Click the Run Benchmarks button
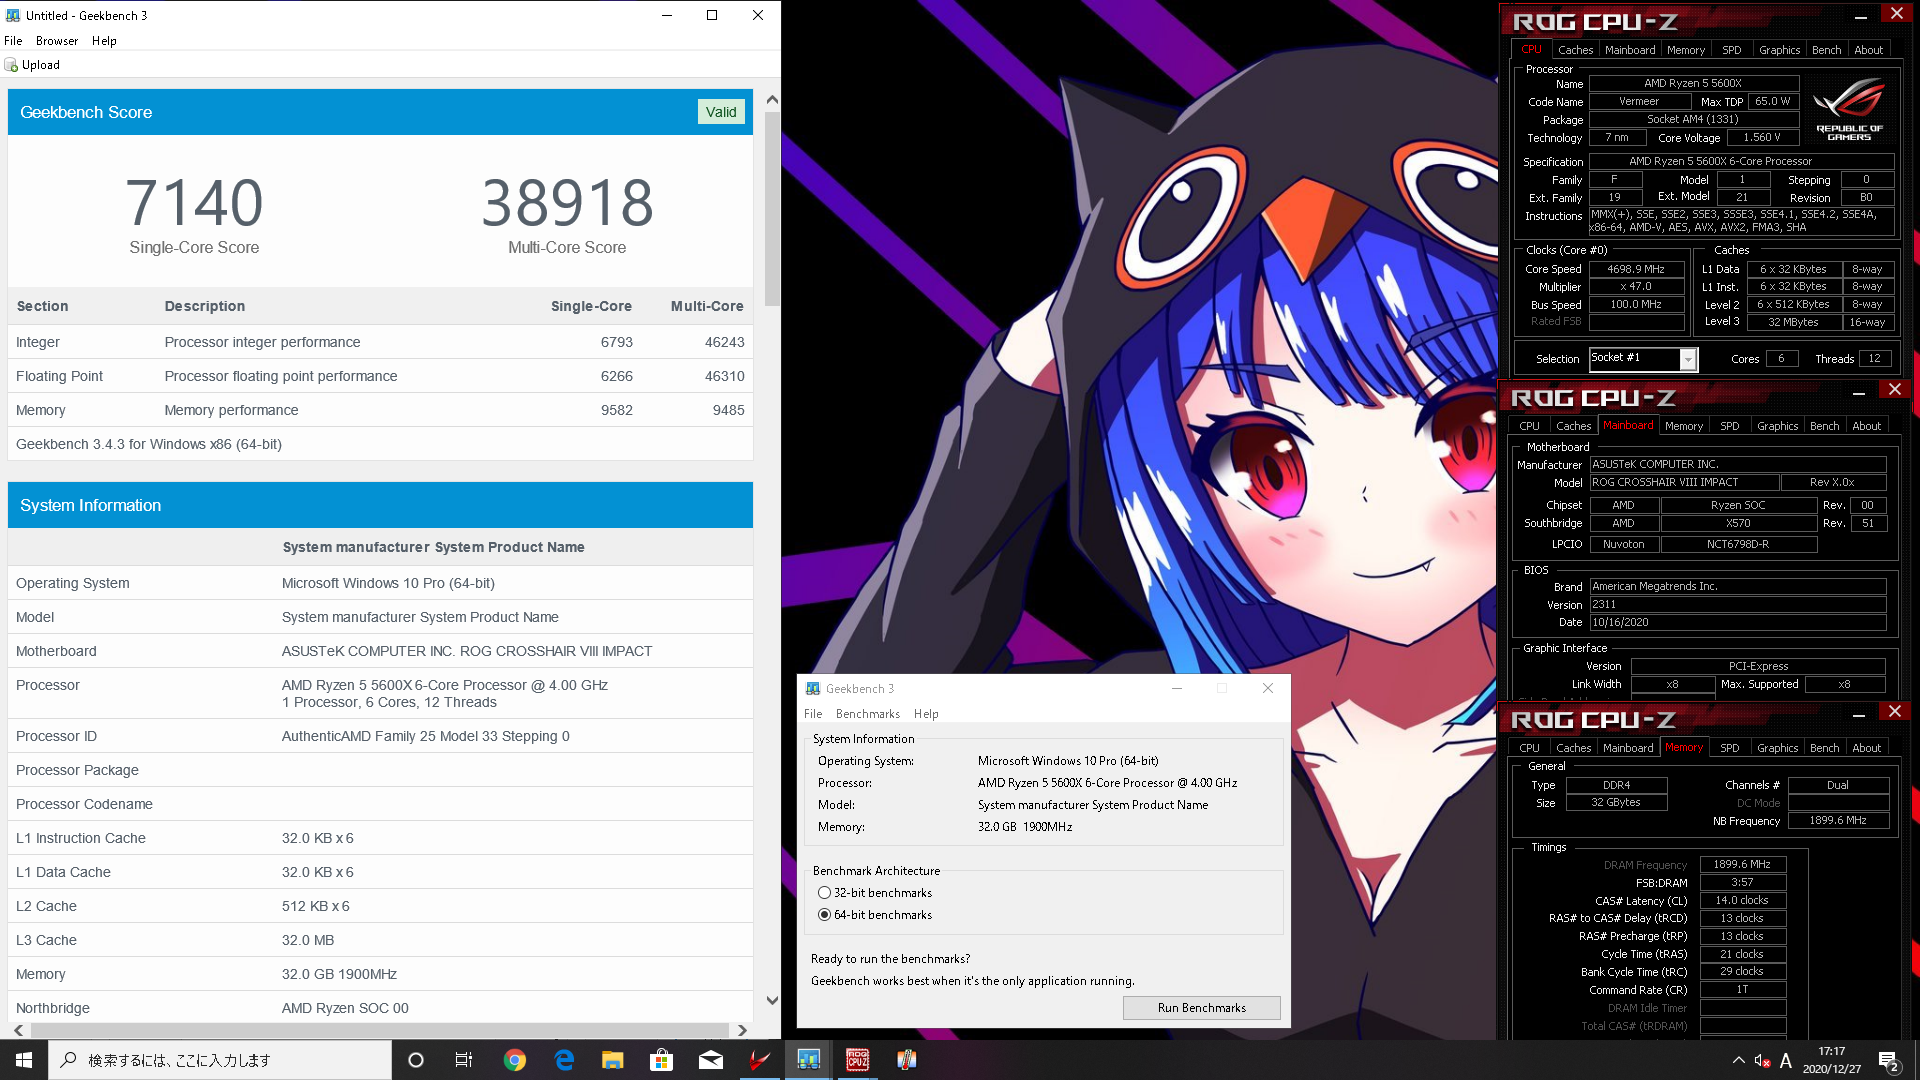Screen dimensions: 1920x1080 1201,1008
